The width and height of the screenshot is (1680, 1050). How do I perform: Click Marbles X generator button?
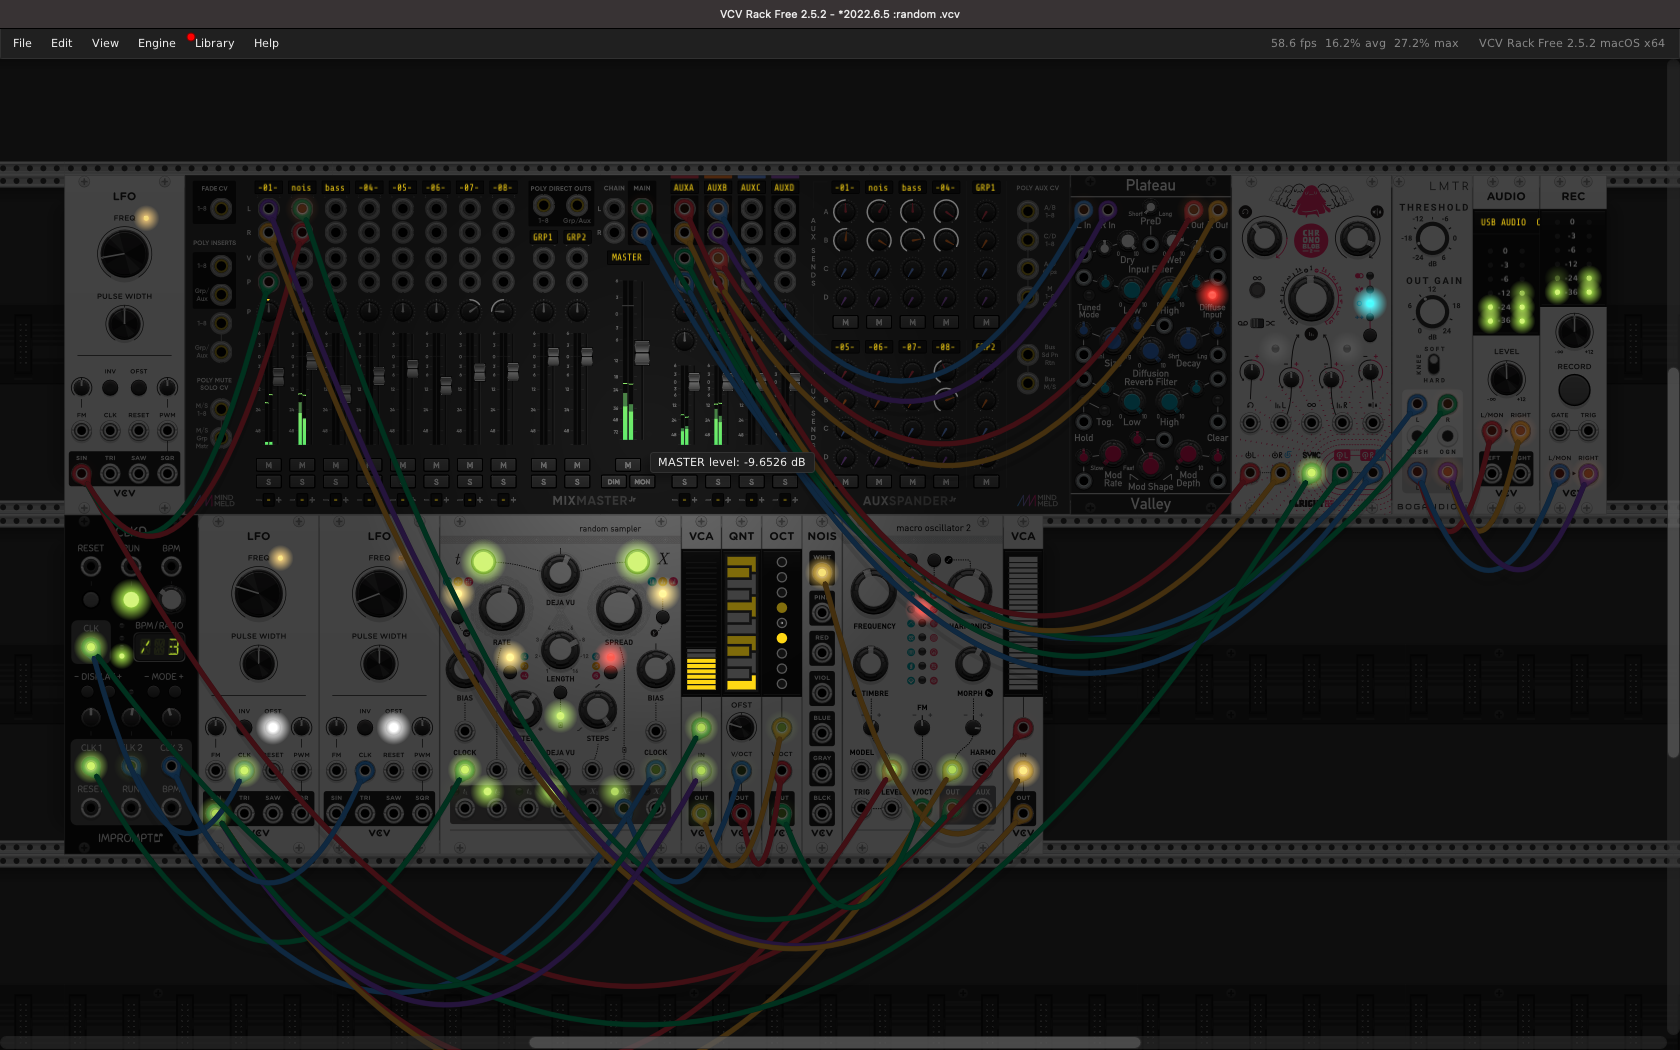click(637, 562)
